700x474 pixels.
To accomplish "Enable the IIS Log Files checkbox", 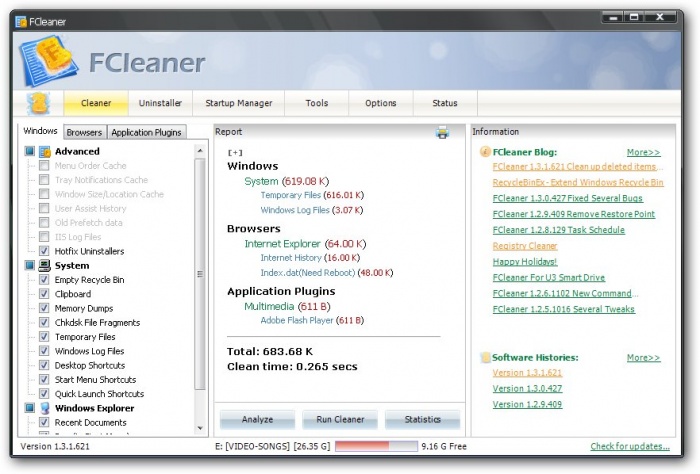I will [44, 237].
